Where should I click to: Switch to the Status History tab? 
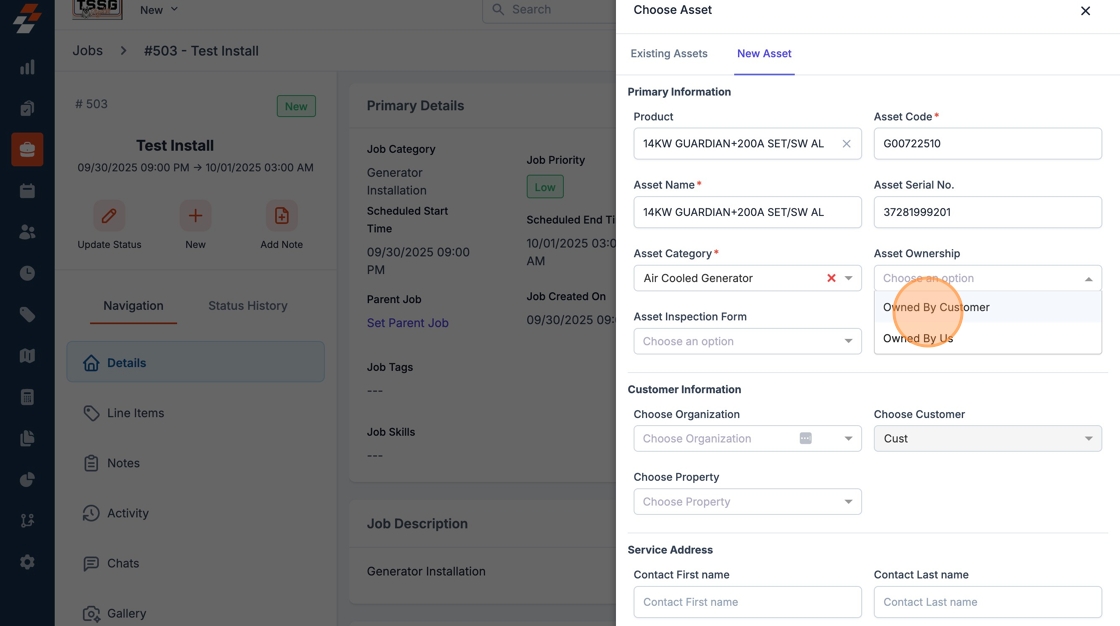tap(247, 306)
